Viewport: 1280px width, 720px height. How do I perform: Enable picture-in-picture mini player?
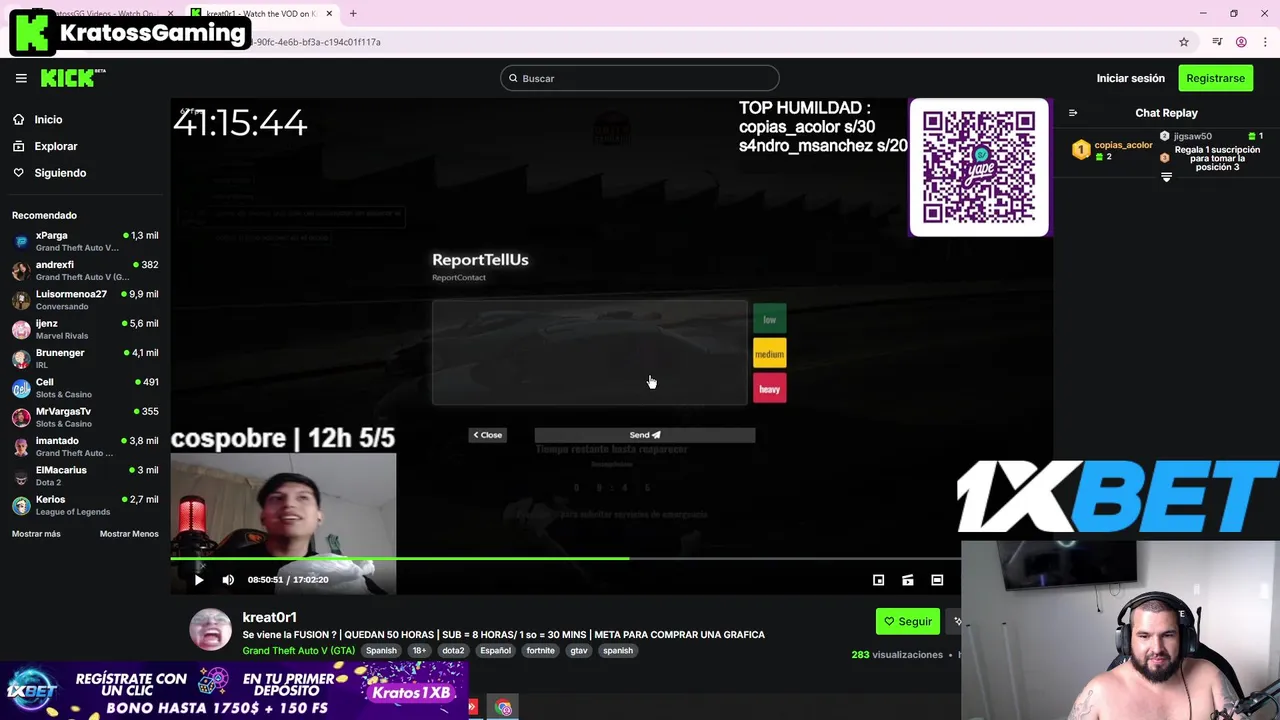(x=878, y=580)
